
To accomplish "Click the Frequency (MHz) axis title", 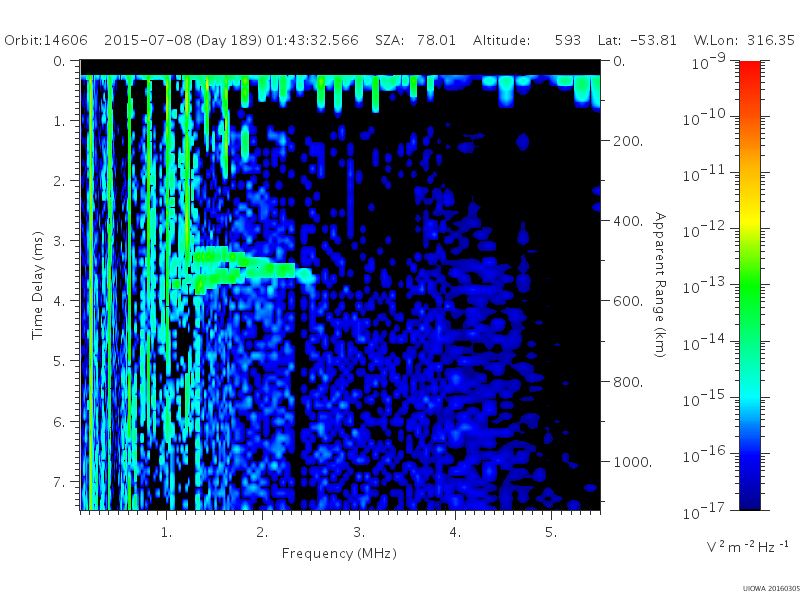I will [339, 554].
